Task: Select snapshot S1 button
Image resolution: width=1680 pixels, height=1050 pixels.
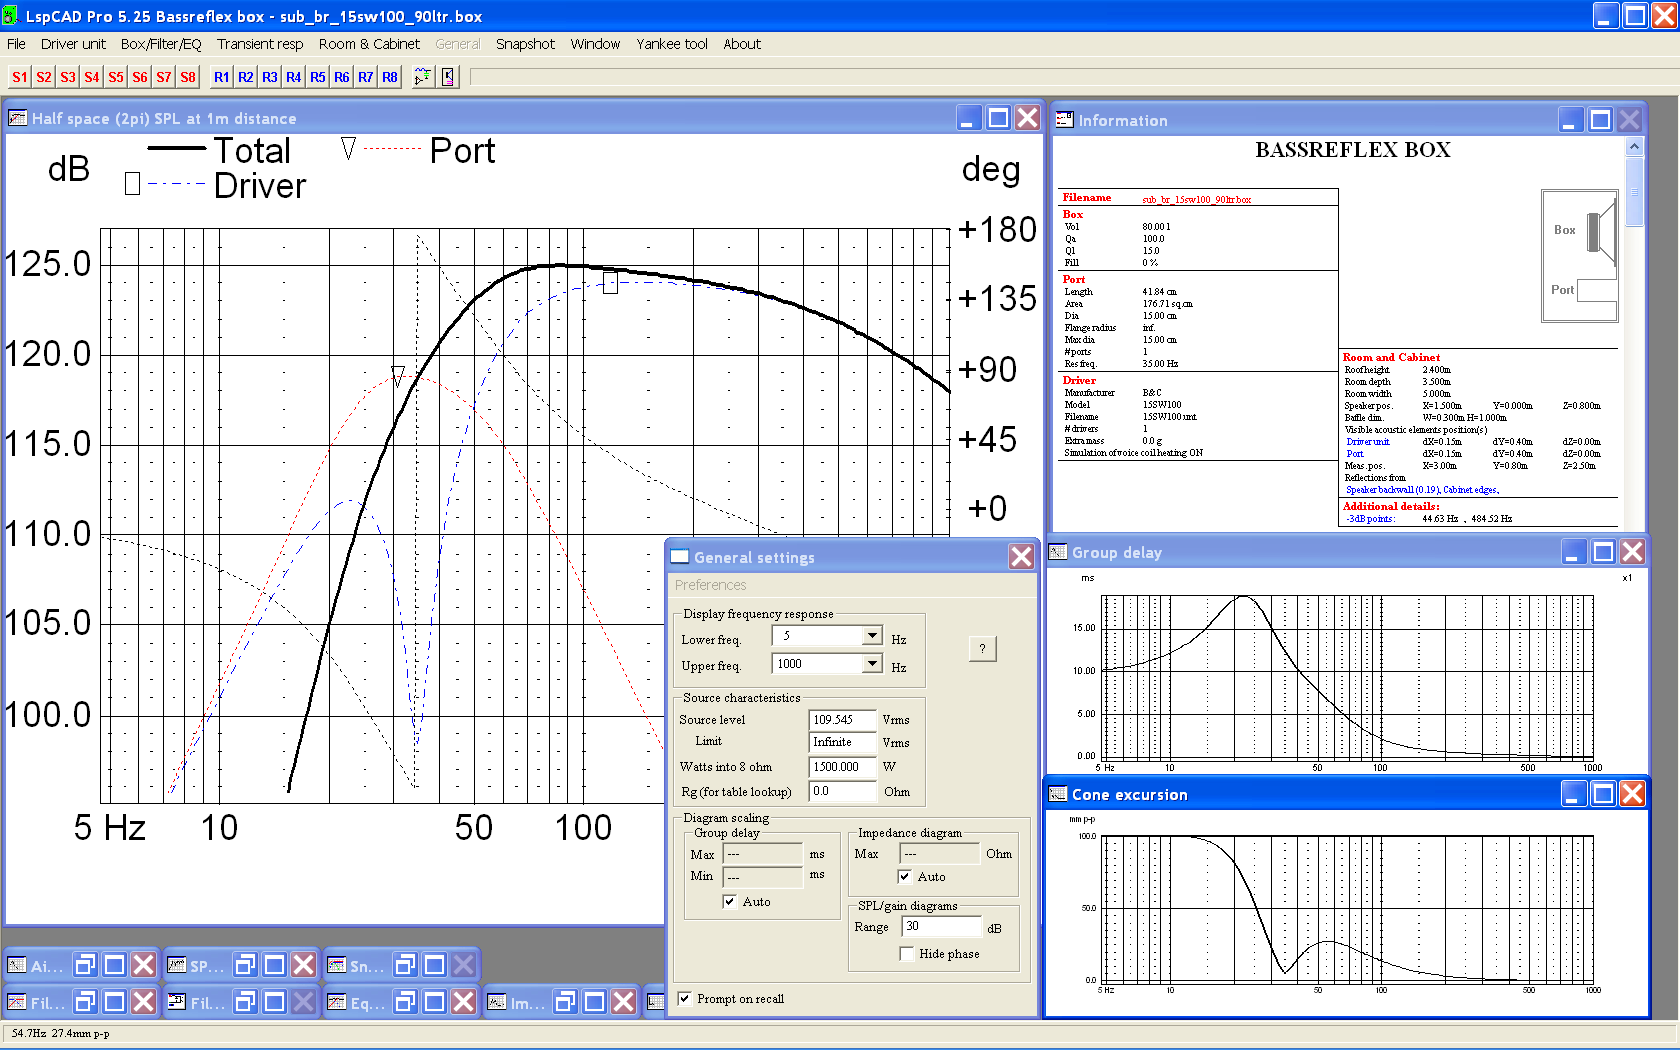Action: 20,77
